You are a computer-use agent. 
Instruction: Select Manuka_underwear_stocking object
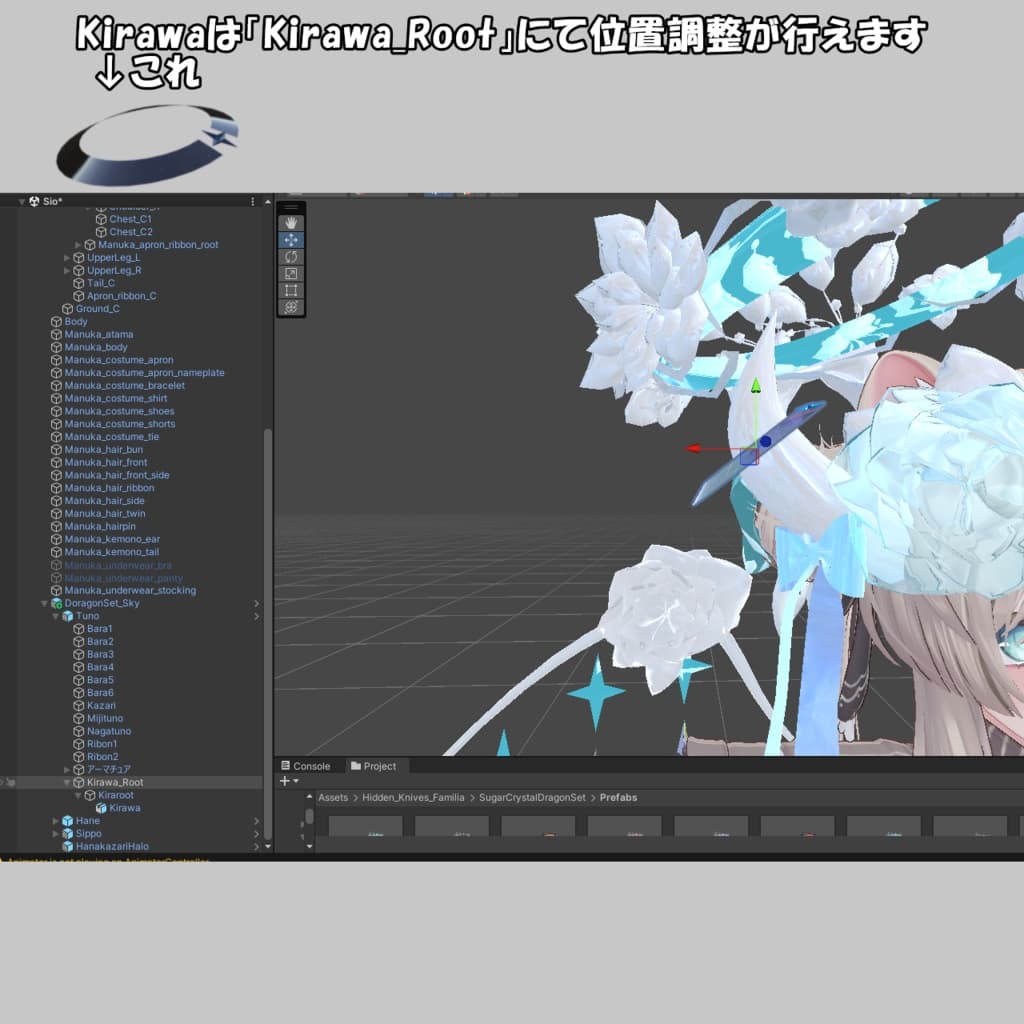tap(130, 590)
